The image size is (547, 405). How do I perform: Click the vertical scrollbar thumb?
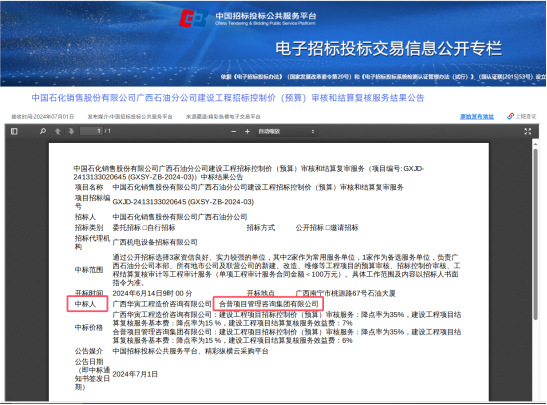[535, 234]
